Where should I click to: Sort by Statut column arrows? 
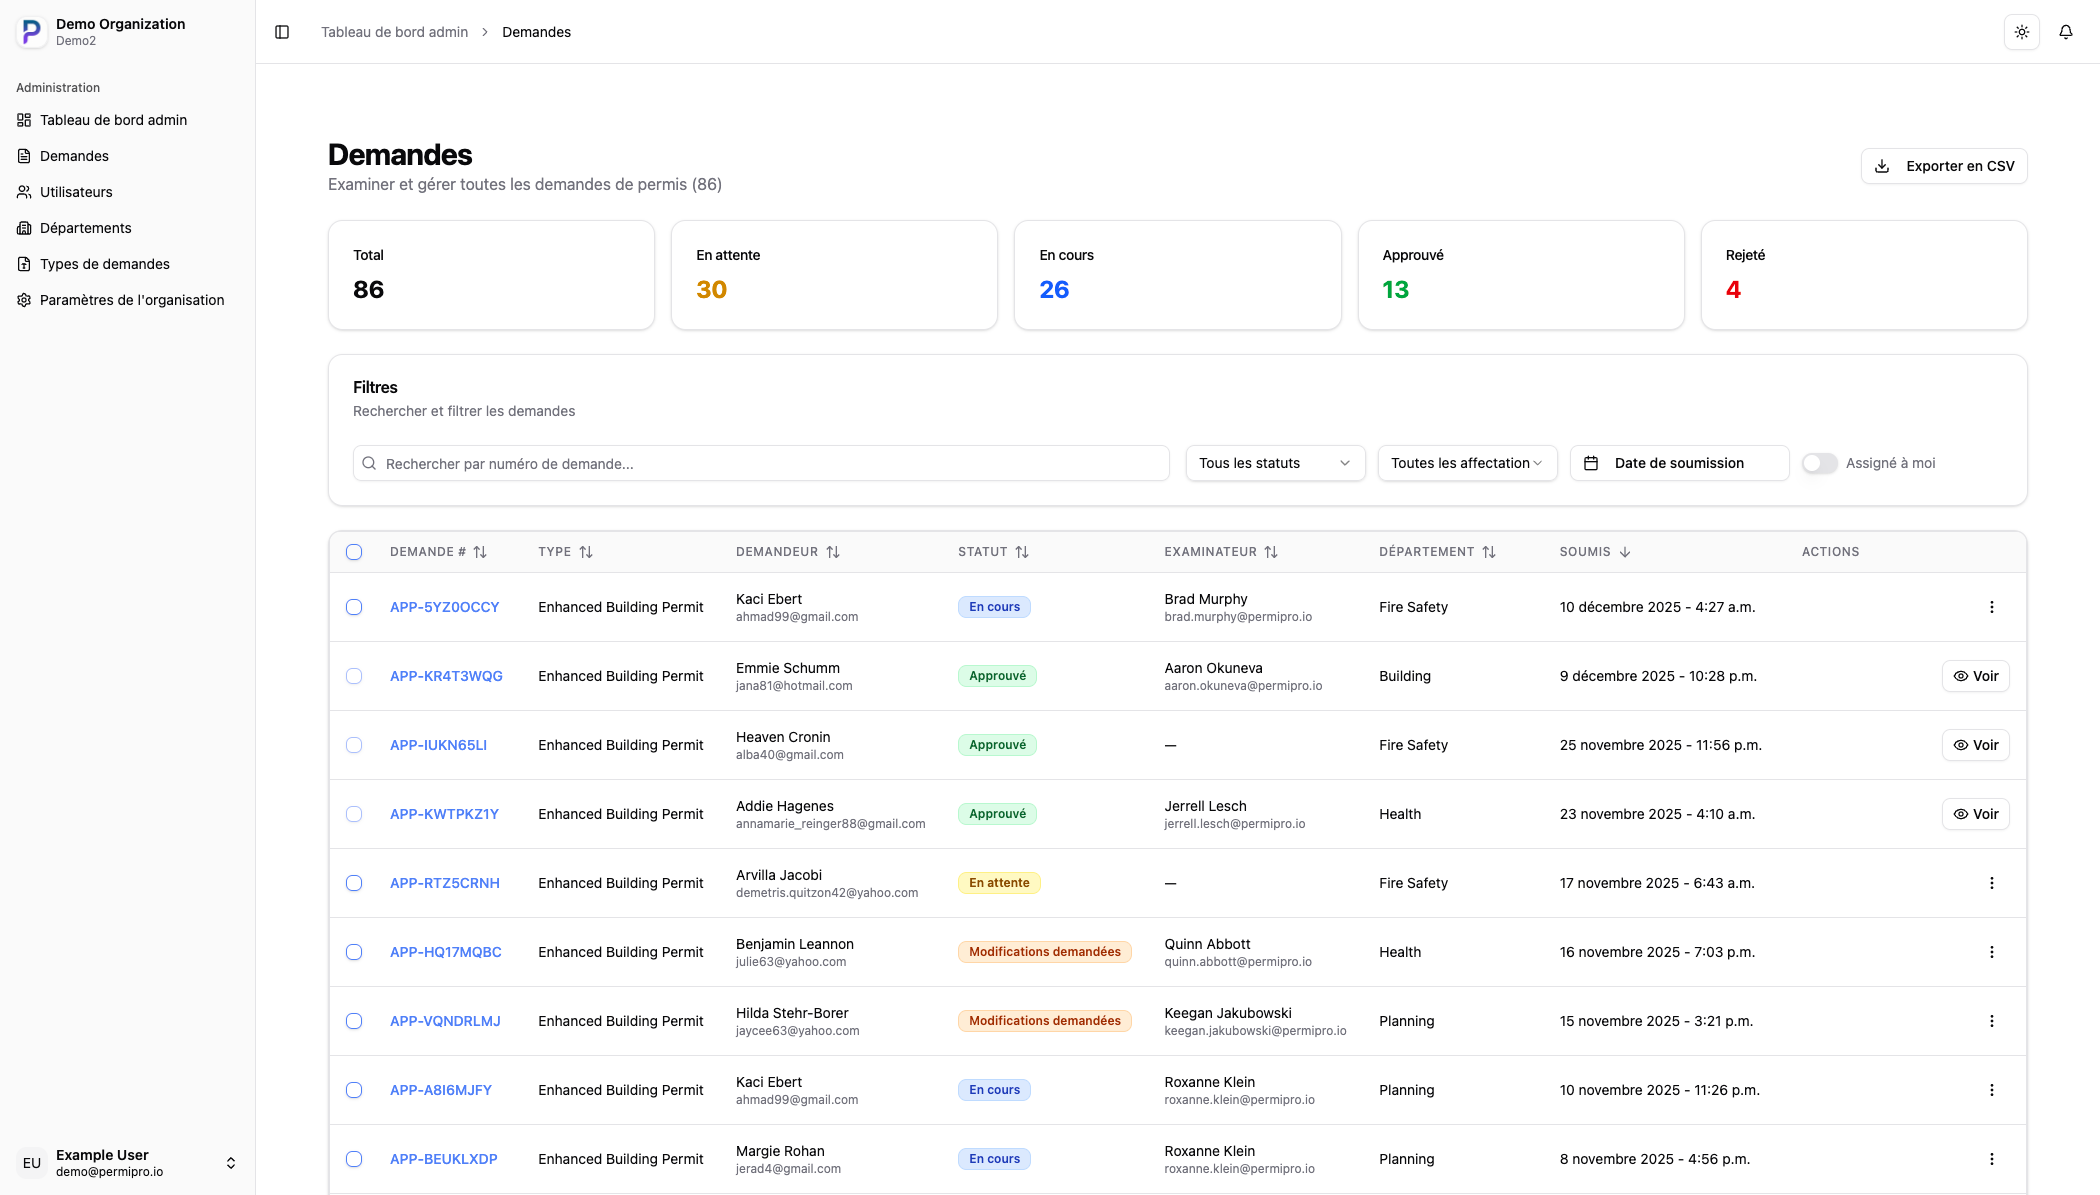1021,552
